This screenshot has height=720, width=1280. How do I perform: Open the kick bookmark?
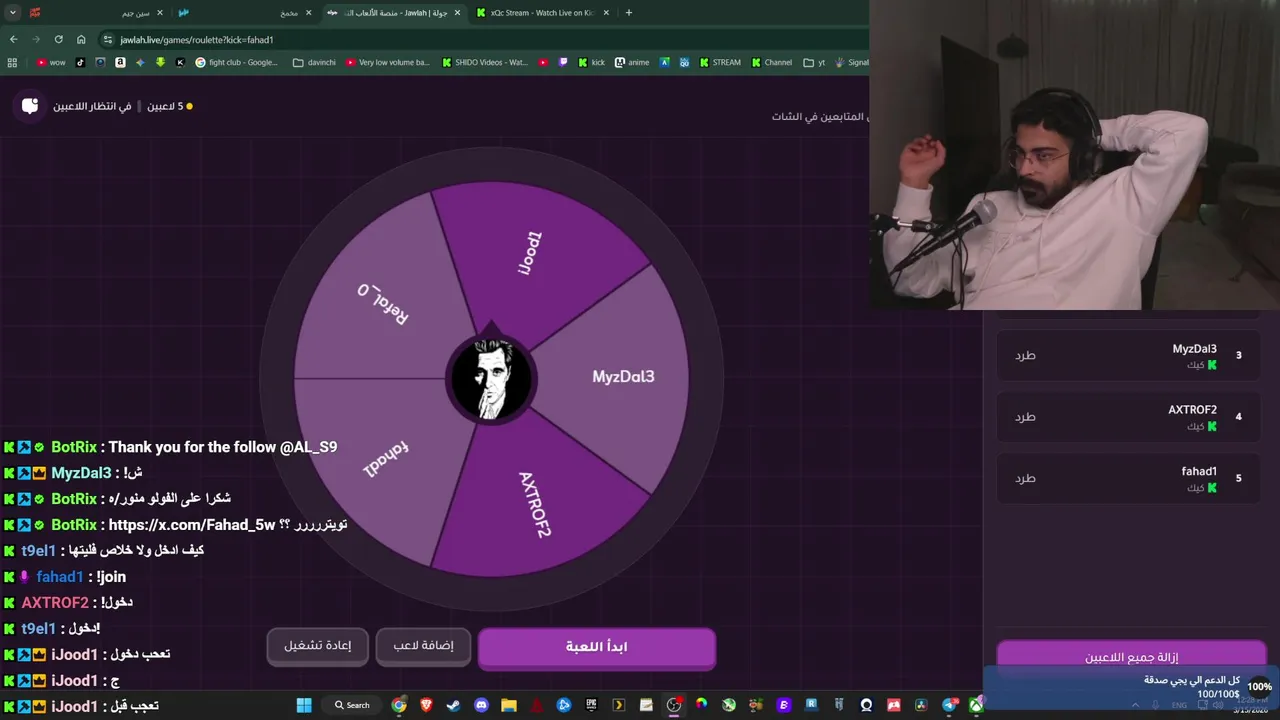point(591,62)
